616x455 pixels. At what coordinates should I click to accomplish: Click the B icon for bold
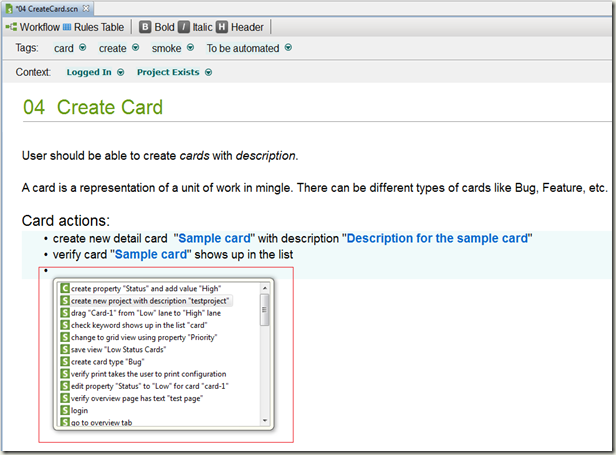[145, 27]
